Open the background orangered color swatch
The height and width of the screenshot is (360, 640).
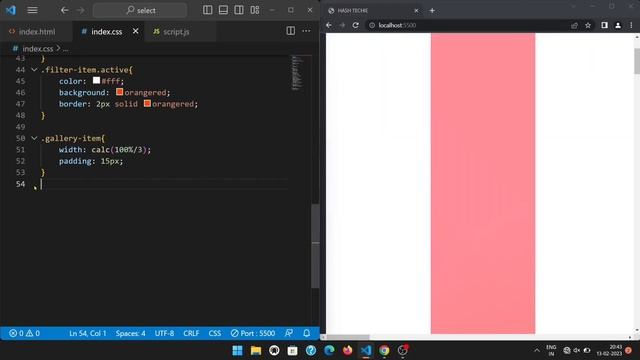pyautogui.click(x=119, y=92)
